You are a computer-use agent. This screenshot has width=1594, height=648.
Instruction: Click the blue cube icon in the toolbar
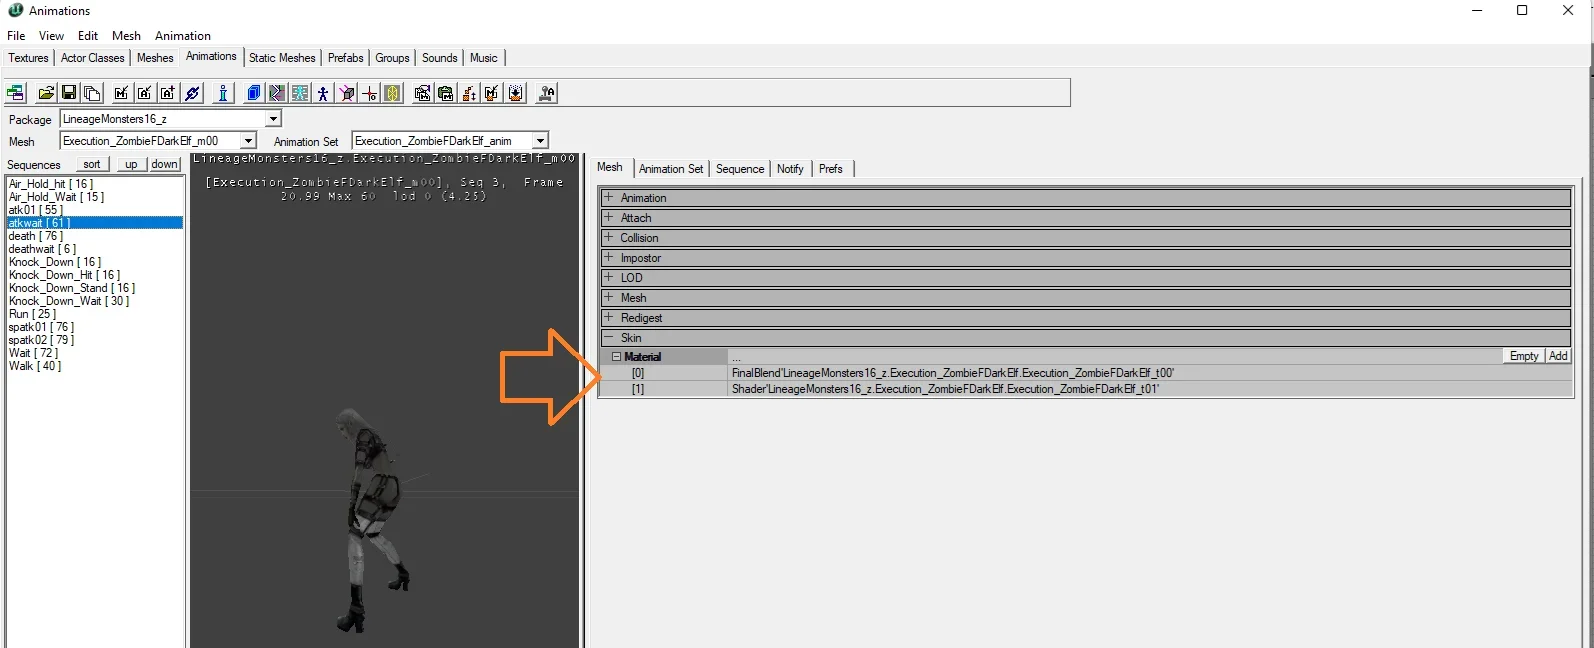[x=254, y=93]
